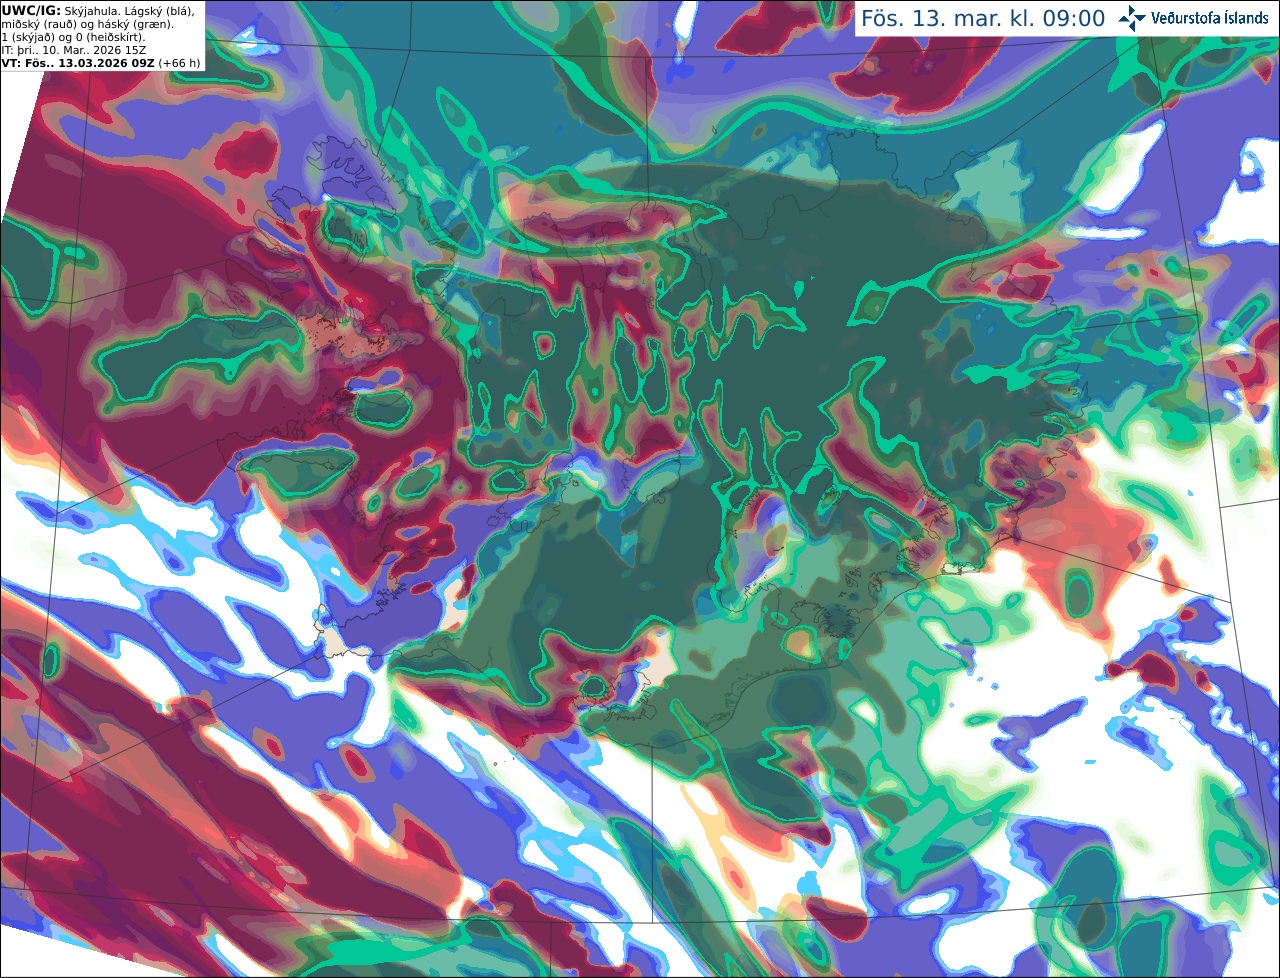Click the 'VT: Fös.. 13.03.2026 09Z (+66 h)' line
This screenshot has height=978, width=1280.
point(101,62)
